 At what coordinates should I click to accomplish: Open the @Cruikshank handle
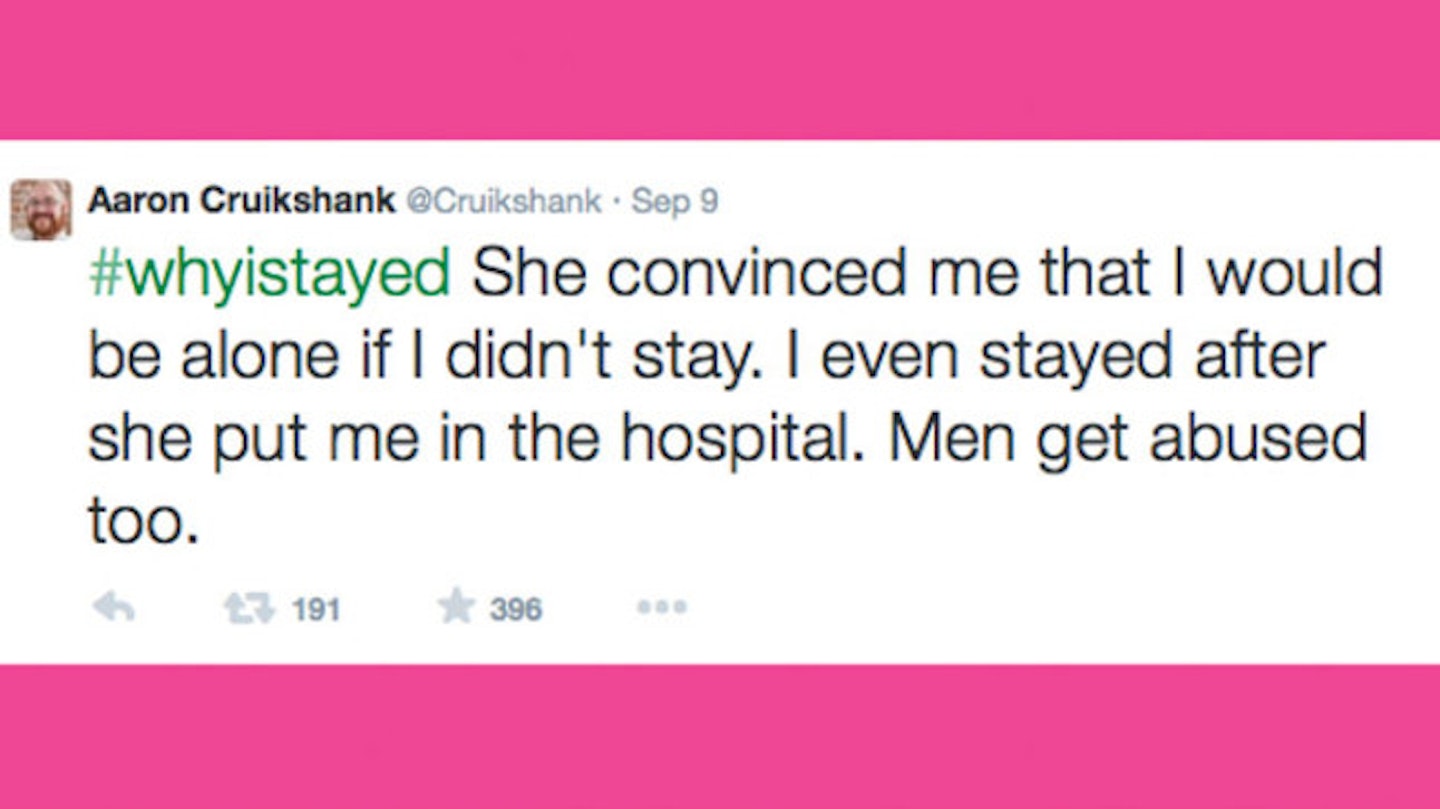point(503,201)
